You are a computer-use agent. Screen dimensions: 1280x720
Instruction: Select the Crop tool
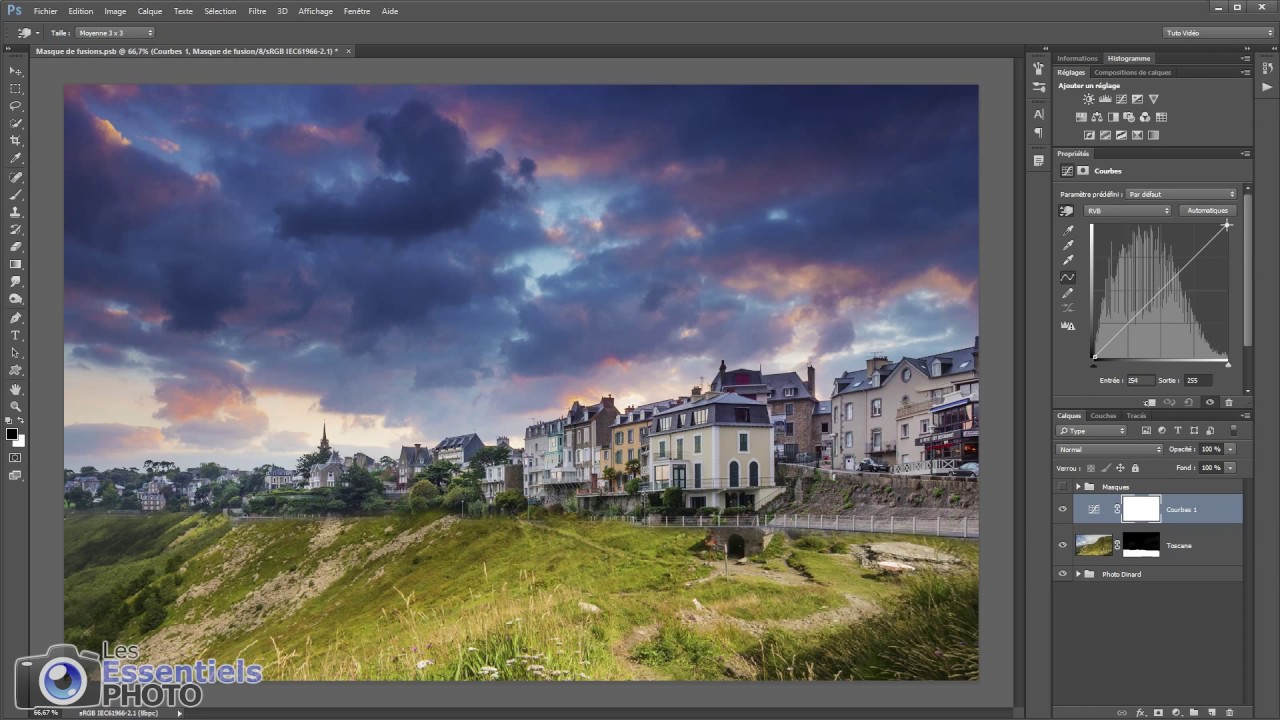coord(15,141)
